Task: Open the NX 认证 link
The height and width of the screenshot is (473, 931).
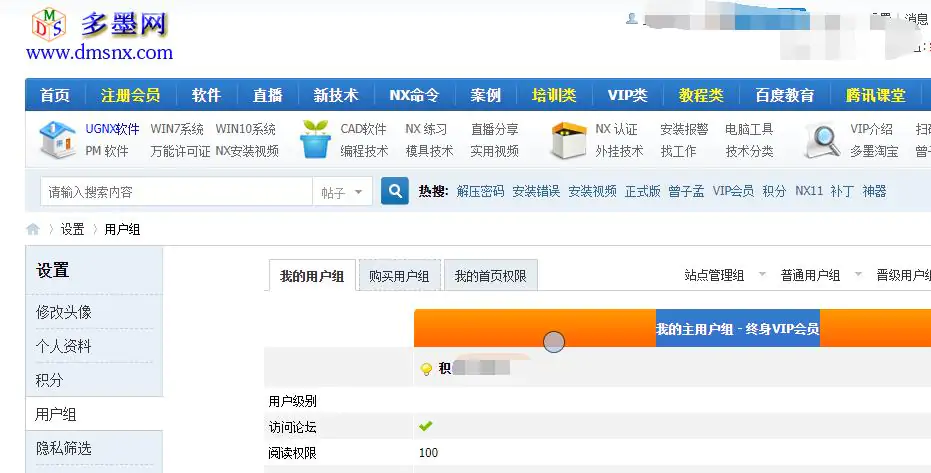Action: [616, 129]
